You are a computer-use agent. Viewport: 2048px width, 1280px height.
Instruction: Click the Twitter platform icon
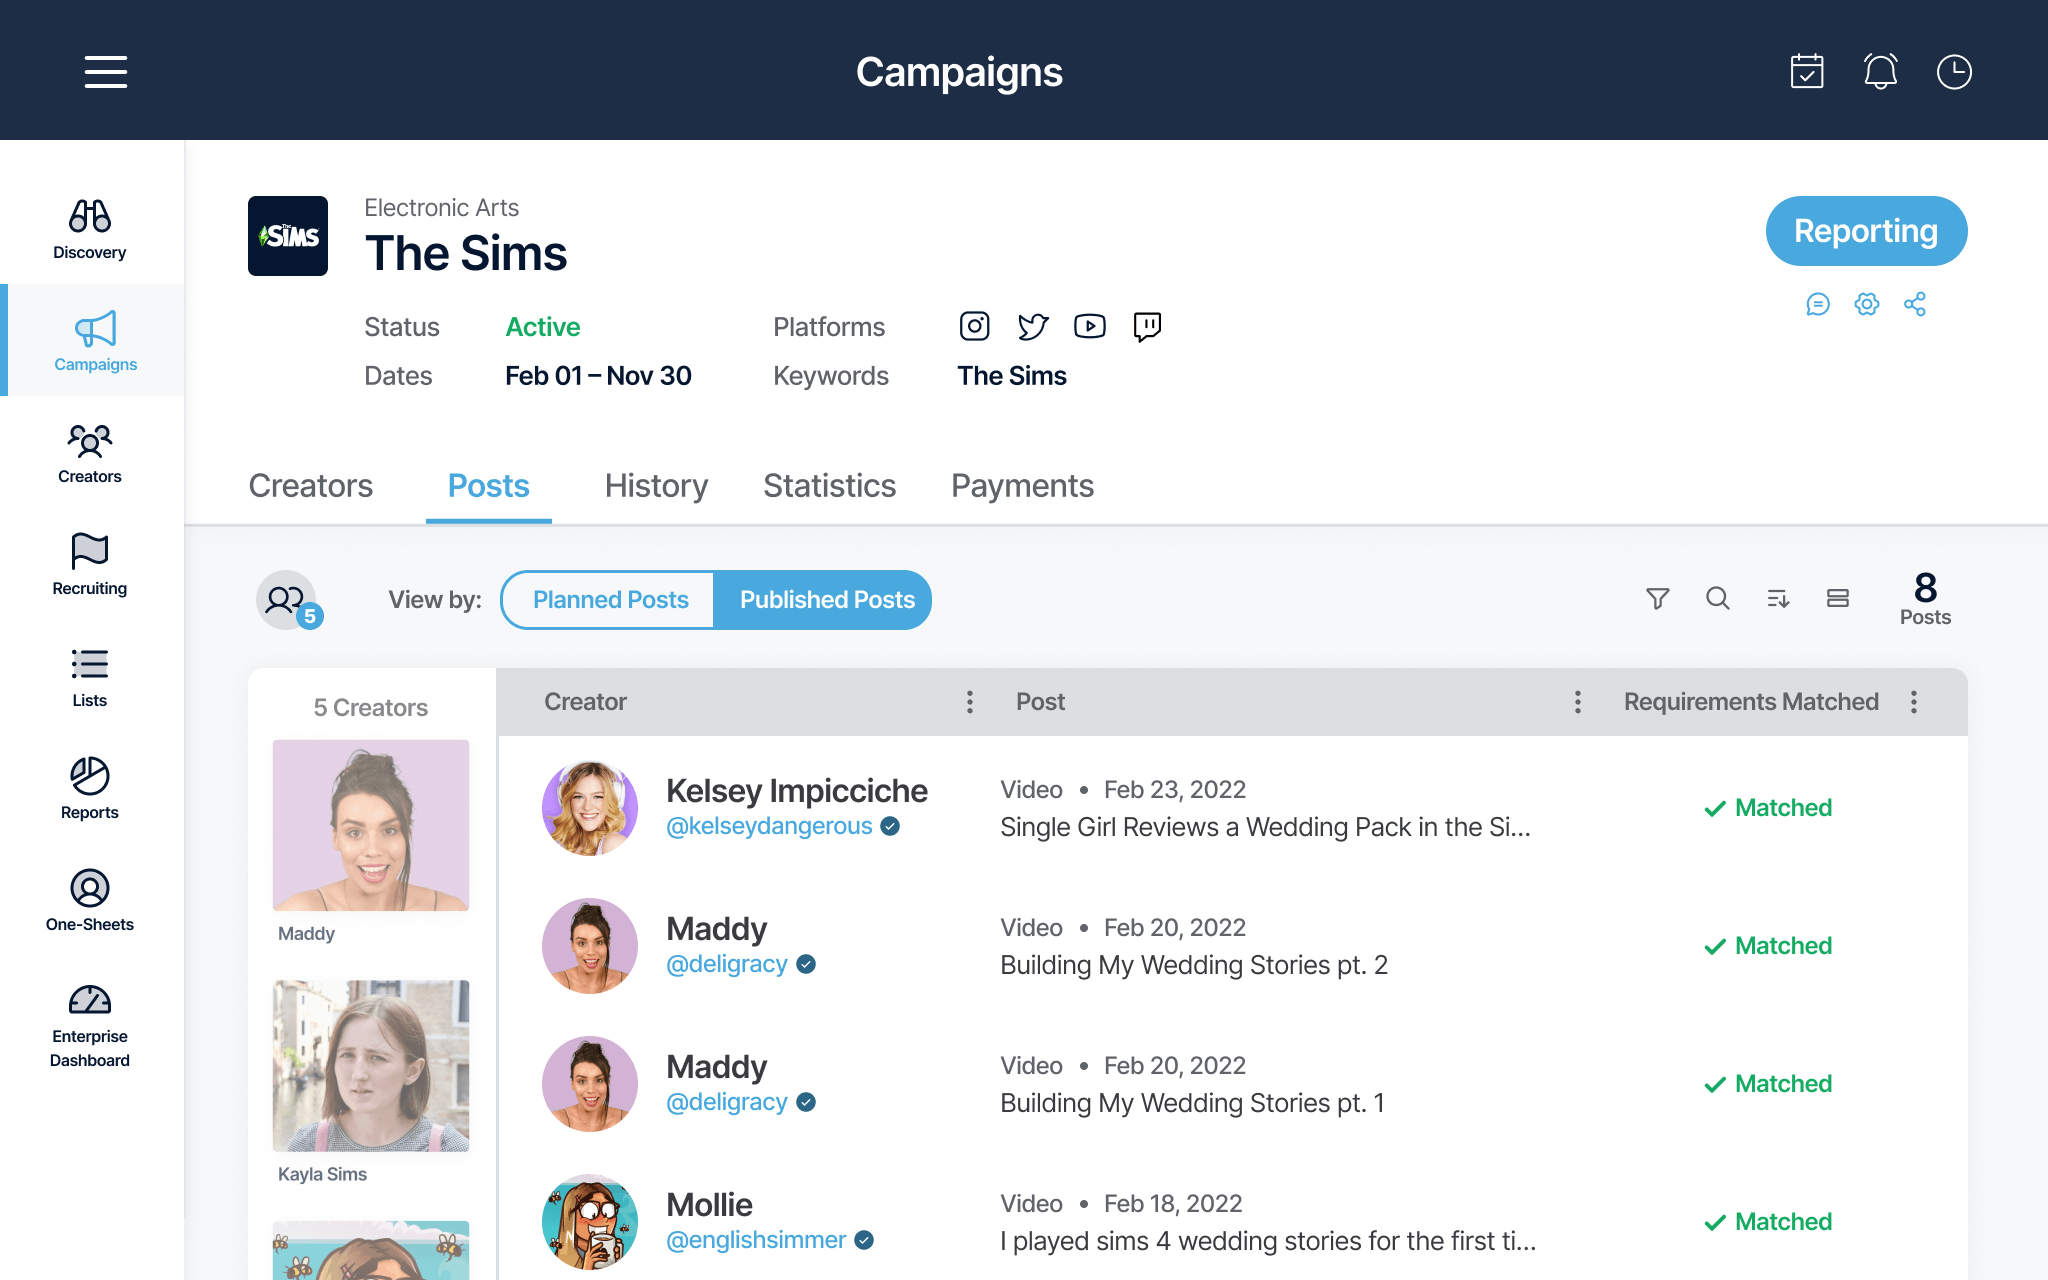tap(1033, 326)
